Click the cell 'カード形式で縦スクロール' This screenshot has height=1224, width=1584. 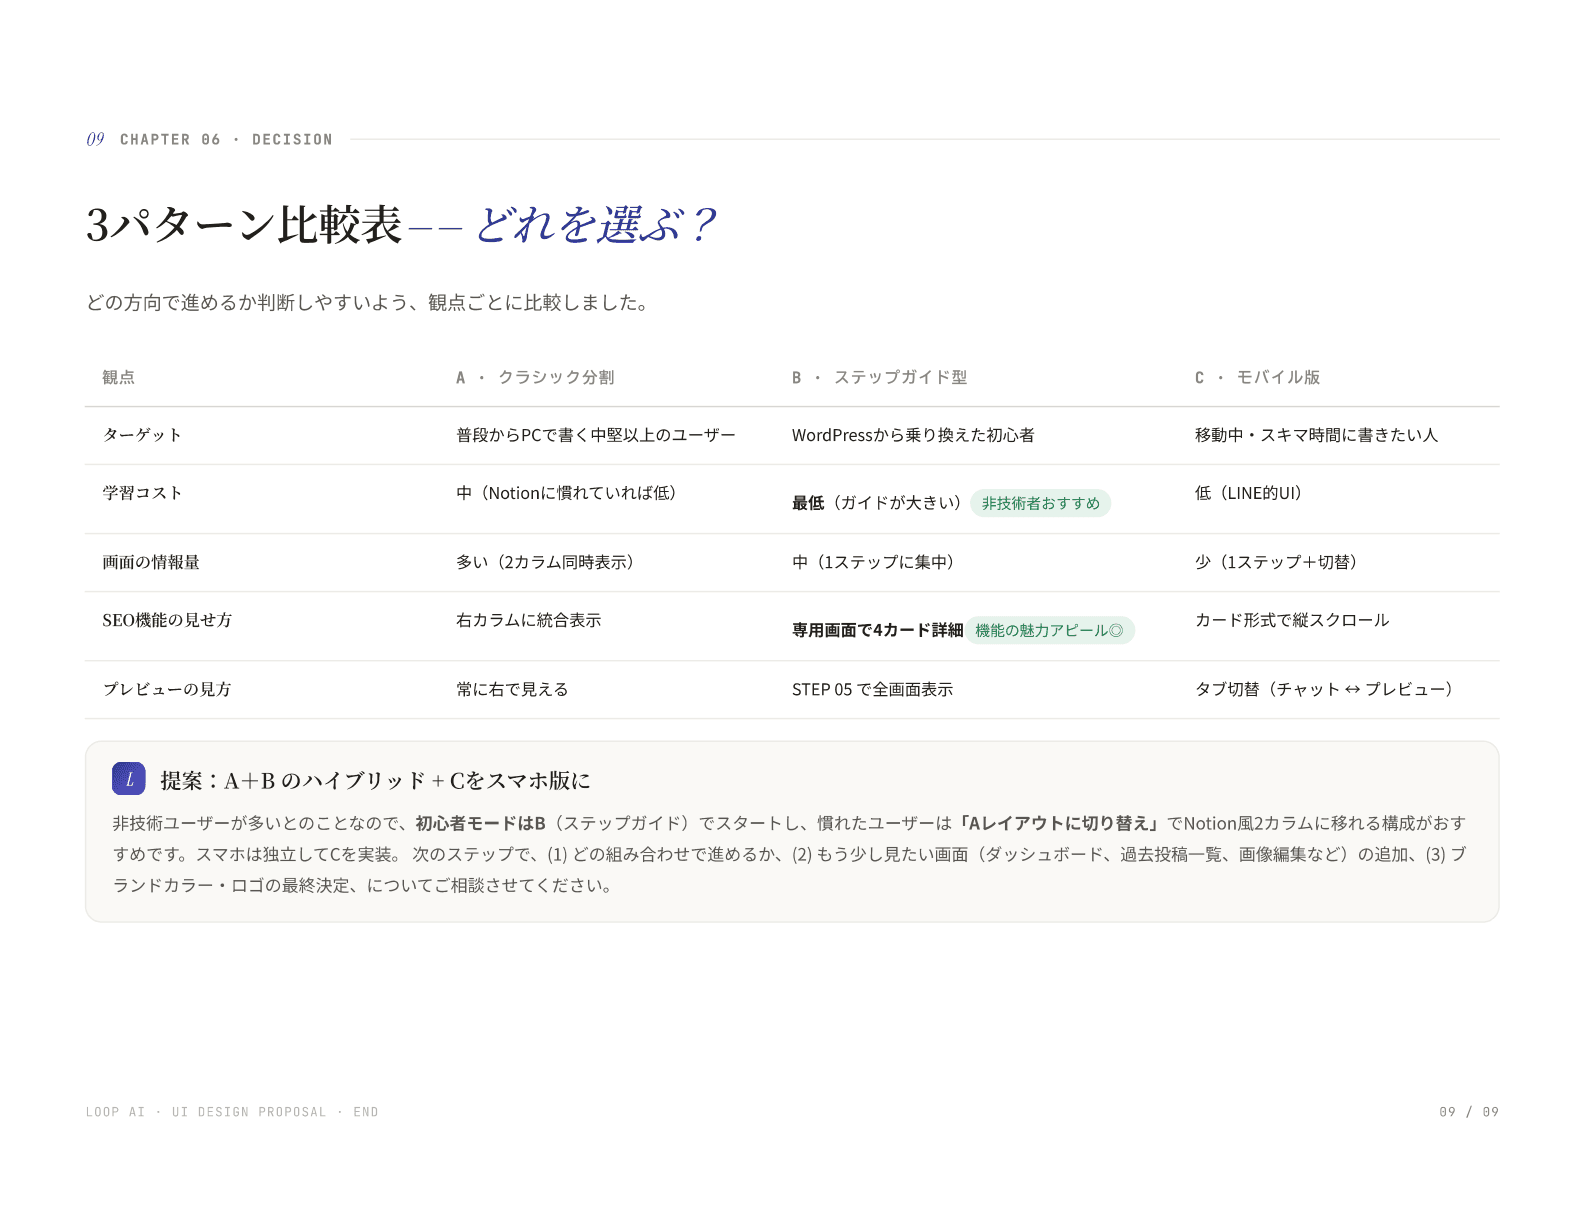[x=1292, y=620]
